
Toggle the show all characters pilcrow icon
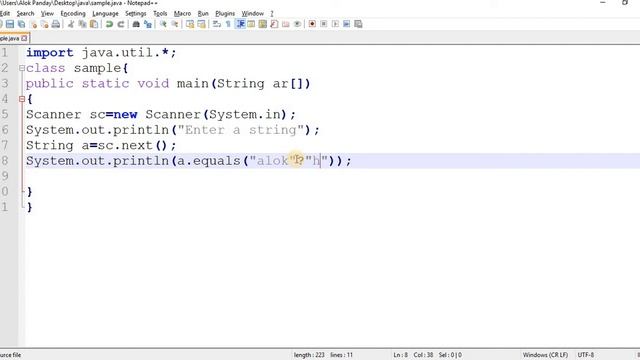(x=228, y=24)
